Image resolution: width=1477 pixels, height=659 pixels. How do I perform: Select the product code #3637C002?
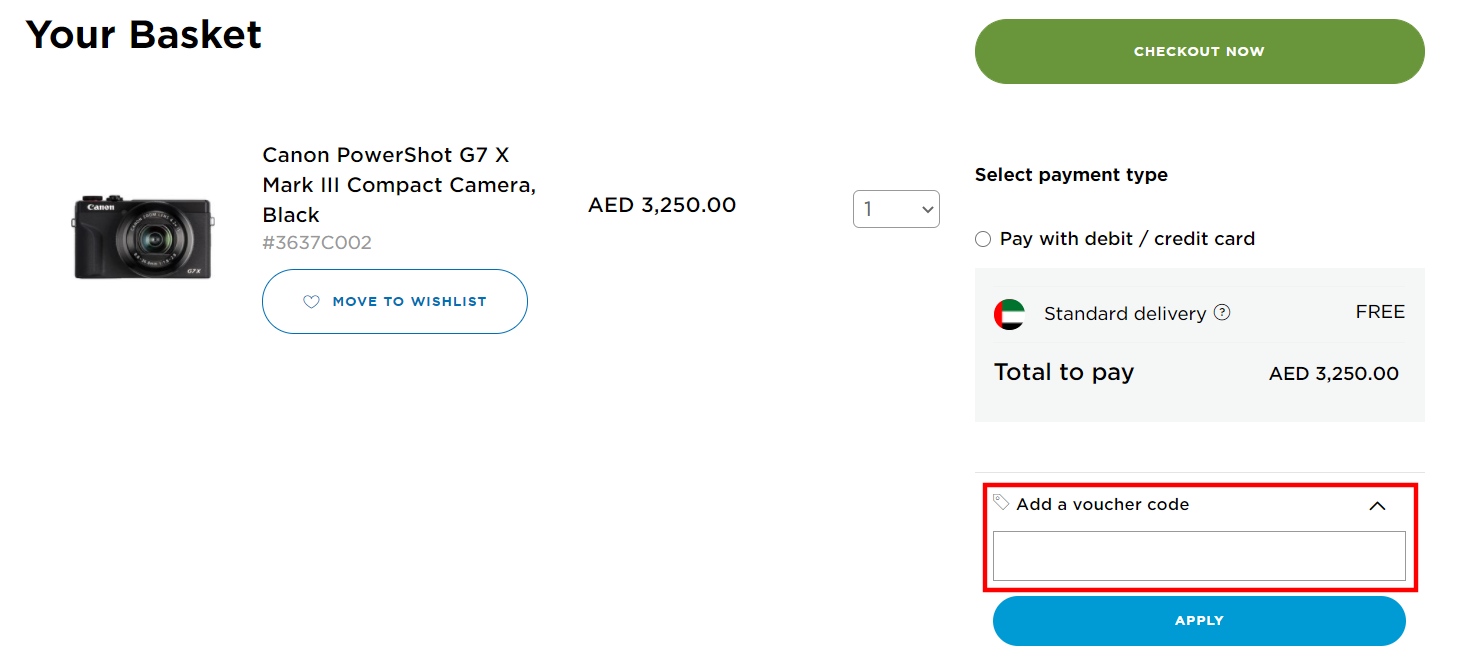(x=317, y=242)
